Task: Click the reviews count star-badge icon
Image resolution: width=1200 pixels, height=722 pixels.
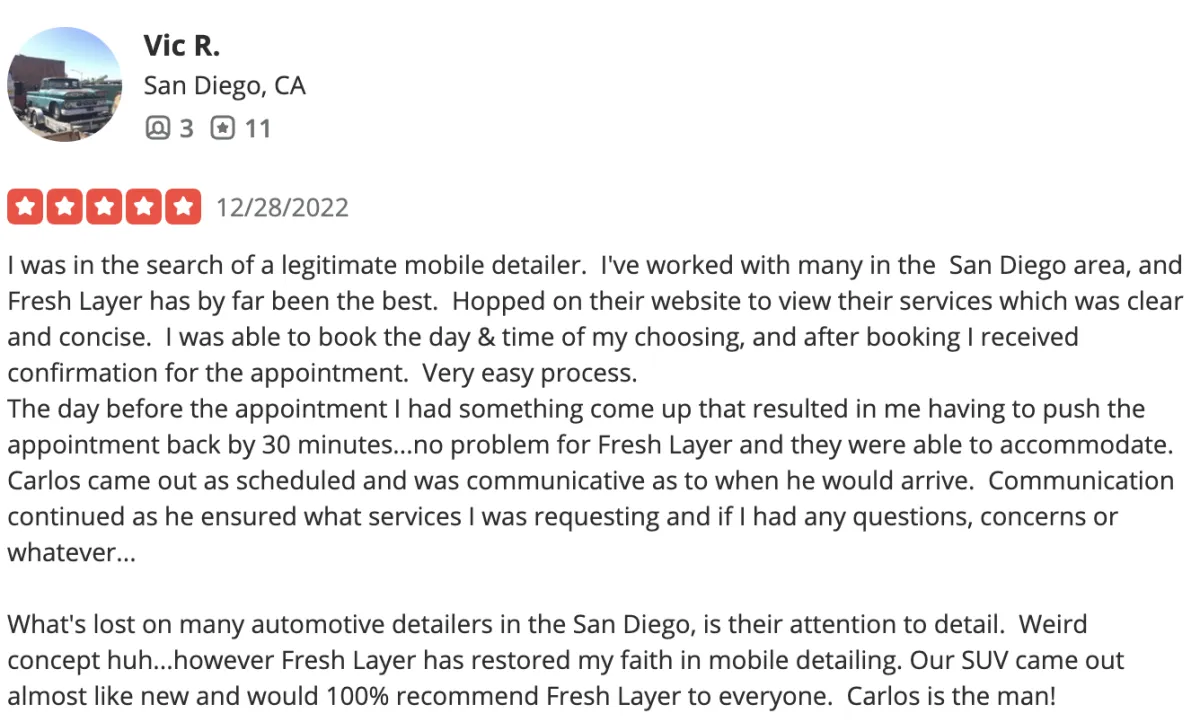Action: (x=222, y=128)
